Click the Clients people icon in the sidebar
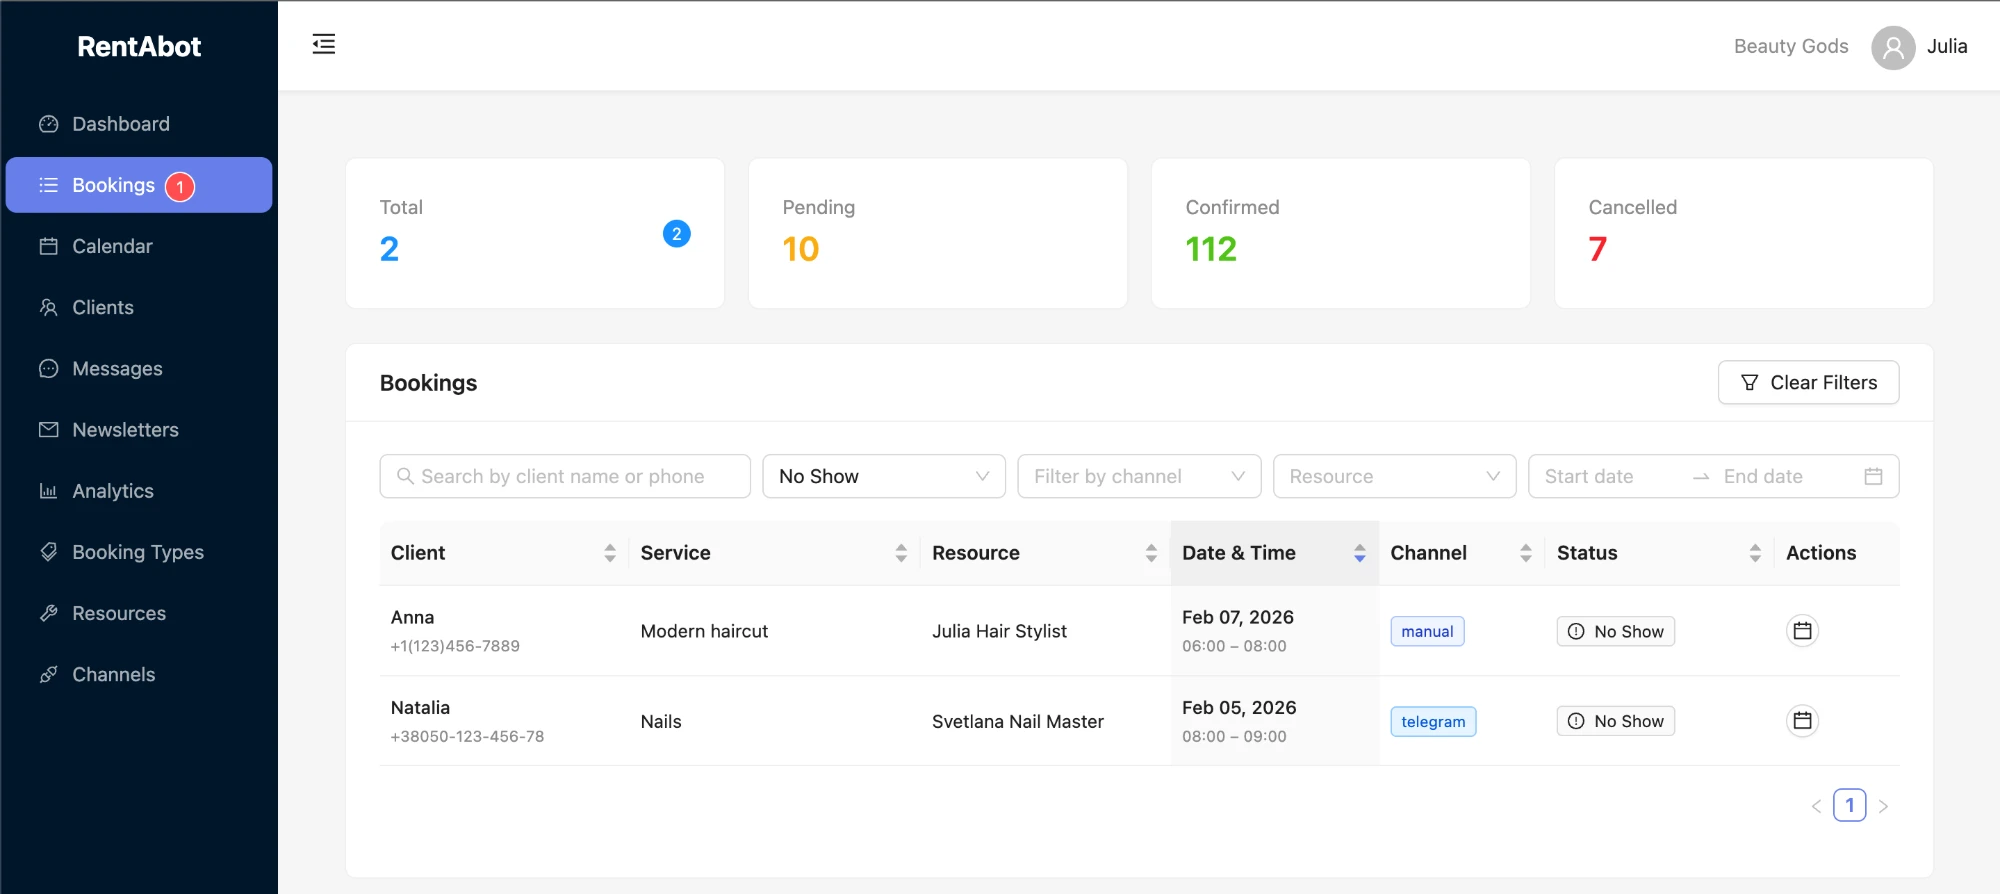Screen dimensions: 2000x894 pos(48,307)
